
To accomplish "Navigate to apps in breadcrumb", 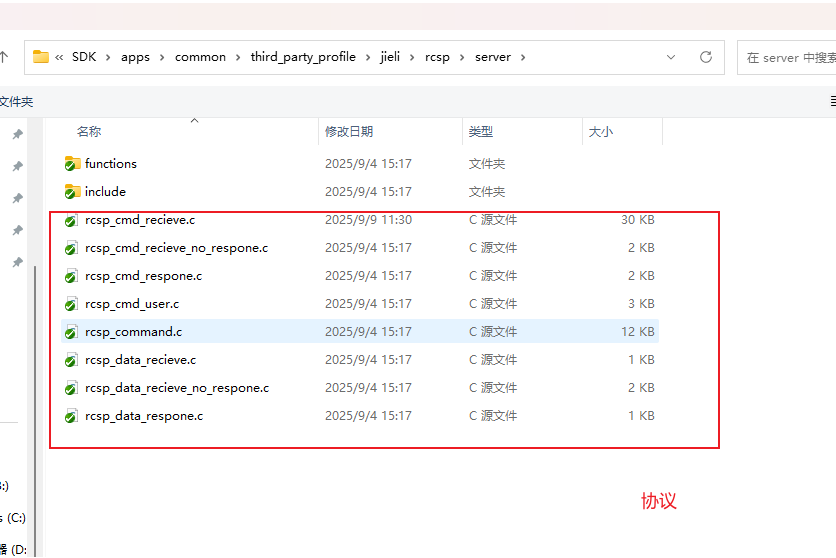I will 135,57.
